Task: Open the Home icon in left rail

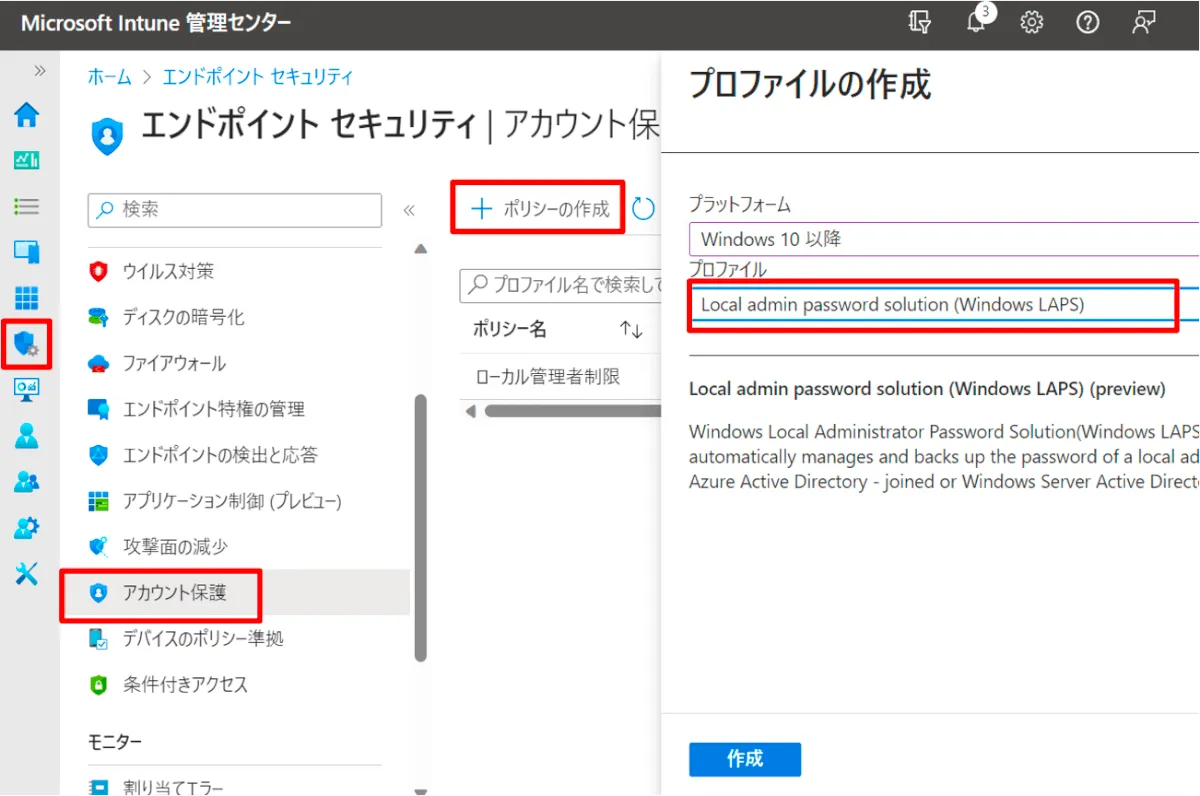Action: tap(27, 114)
